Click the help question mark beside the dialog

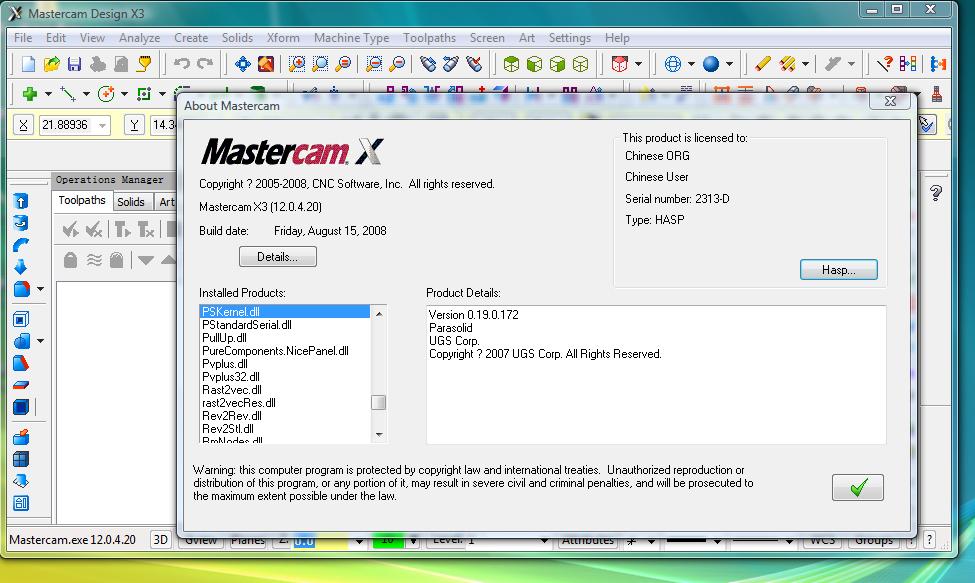[936, 193]
